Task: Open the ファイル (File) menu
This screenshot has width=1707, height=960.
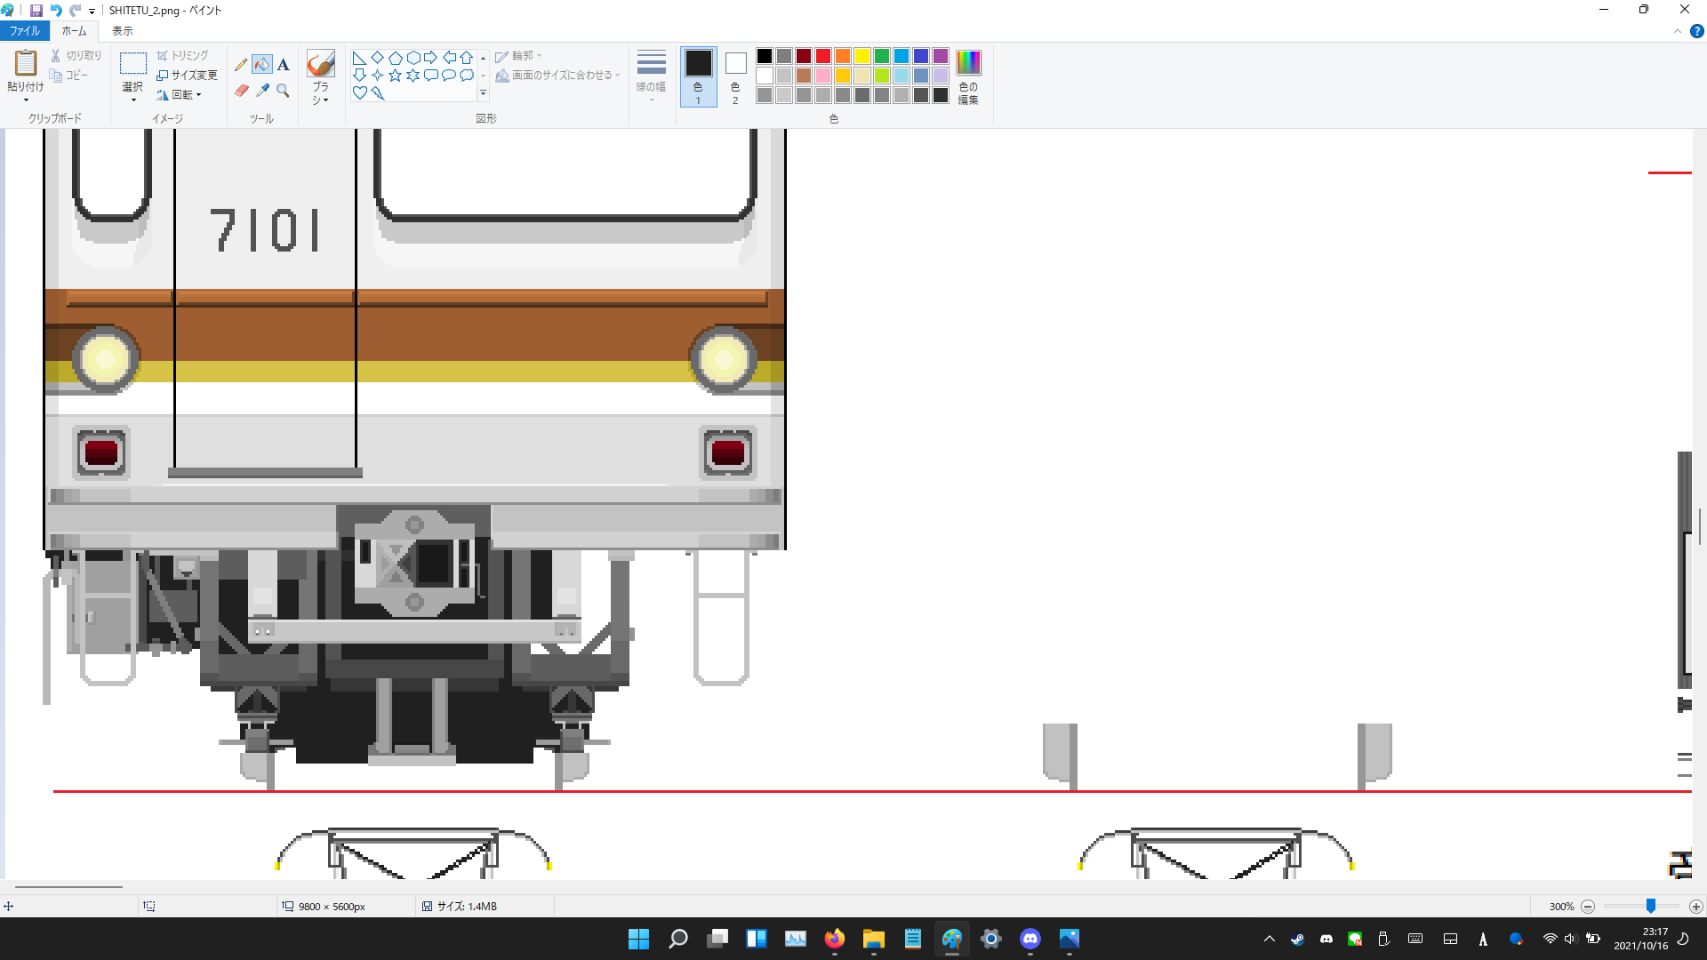Action: 24,31
